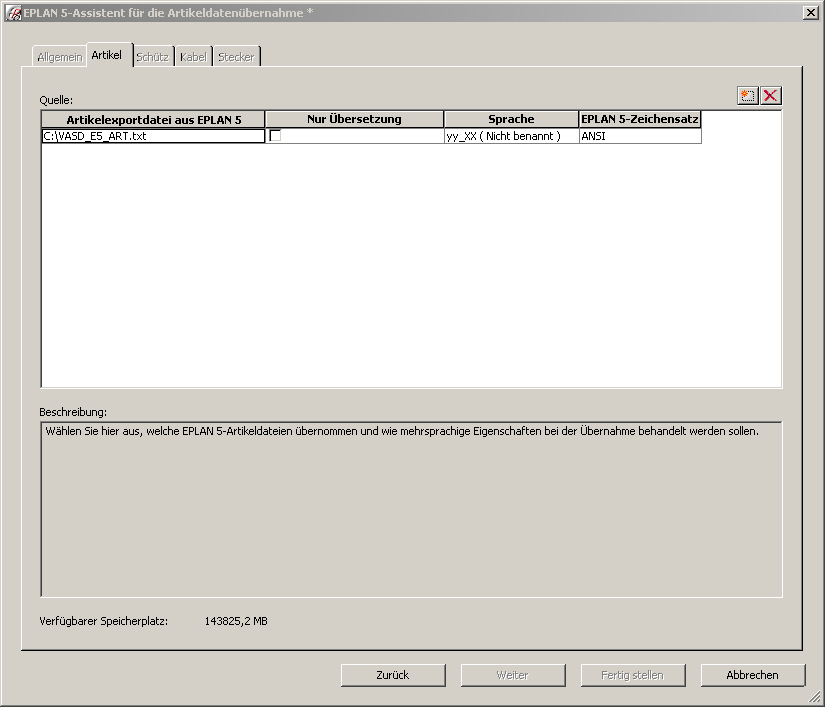Click the 143825,2 MB storage value
The width and height of the screenshot is (825, 707).
[x=236, y=621]
